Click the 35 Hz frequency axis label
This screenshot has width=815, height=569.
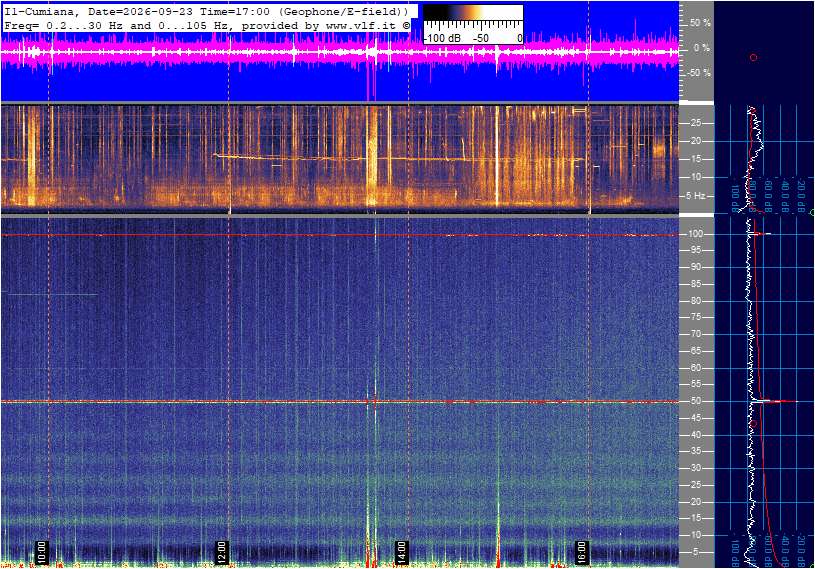[x=695, y=452]
